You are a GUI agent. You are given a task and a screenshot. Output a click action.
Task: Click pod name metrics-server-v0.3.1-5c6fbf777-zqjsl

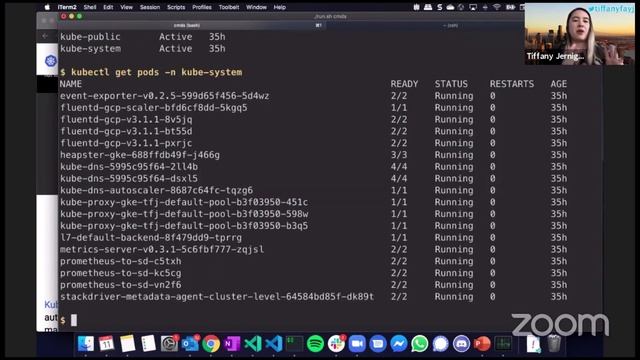click(x=162, y=249)
